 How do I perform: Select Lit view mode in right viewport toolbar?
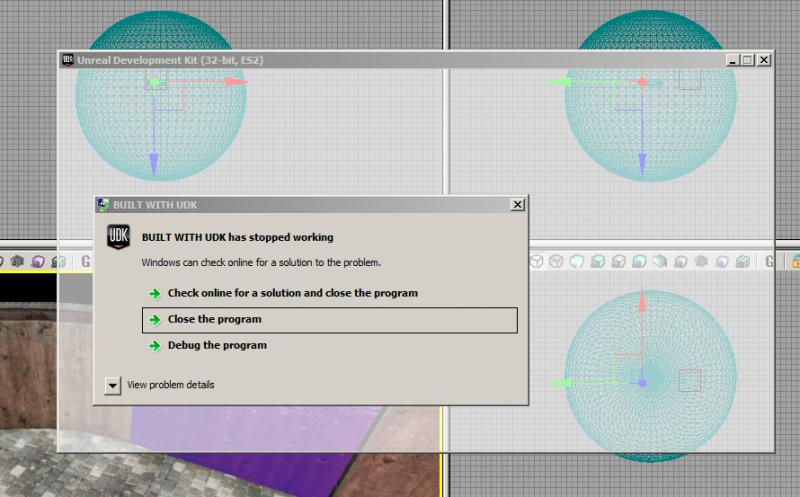(x=597, y=262)
